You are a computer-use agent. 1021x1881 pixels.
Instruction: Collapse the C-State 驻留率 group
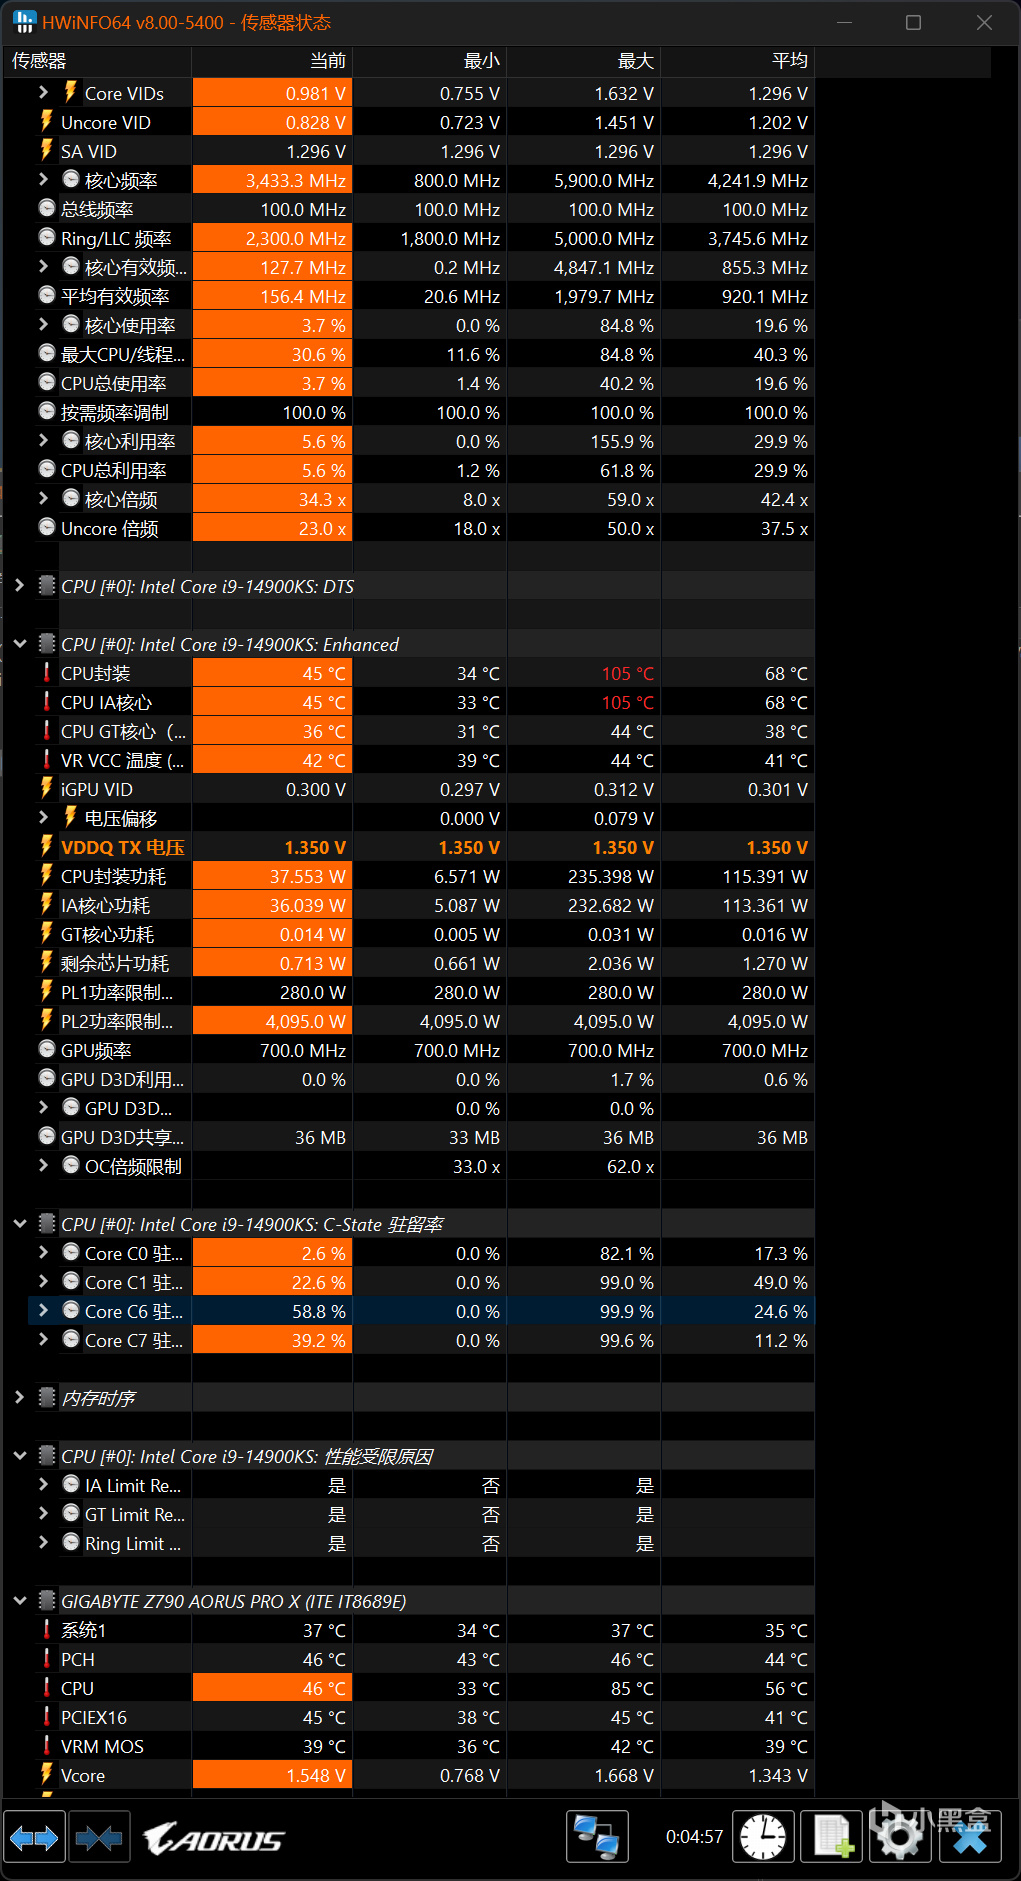click(19, 1224)
